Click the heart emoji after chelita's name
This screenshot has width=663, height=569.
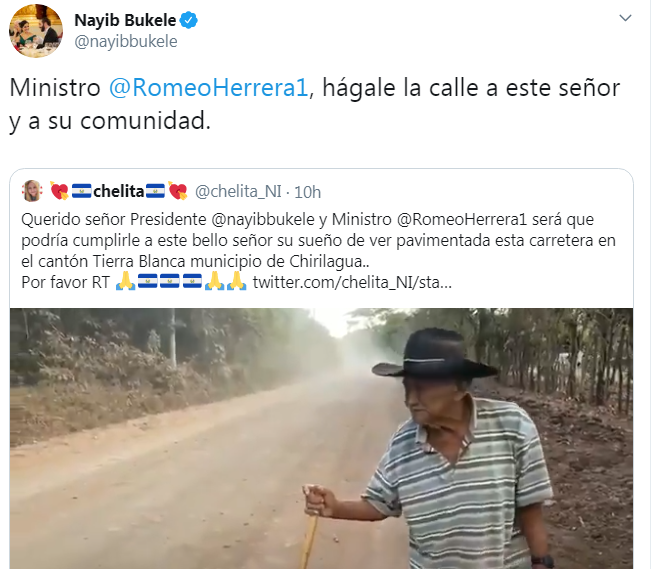(x=178, y=191)
